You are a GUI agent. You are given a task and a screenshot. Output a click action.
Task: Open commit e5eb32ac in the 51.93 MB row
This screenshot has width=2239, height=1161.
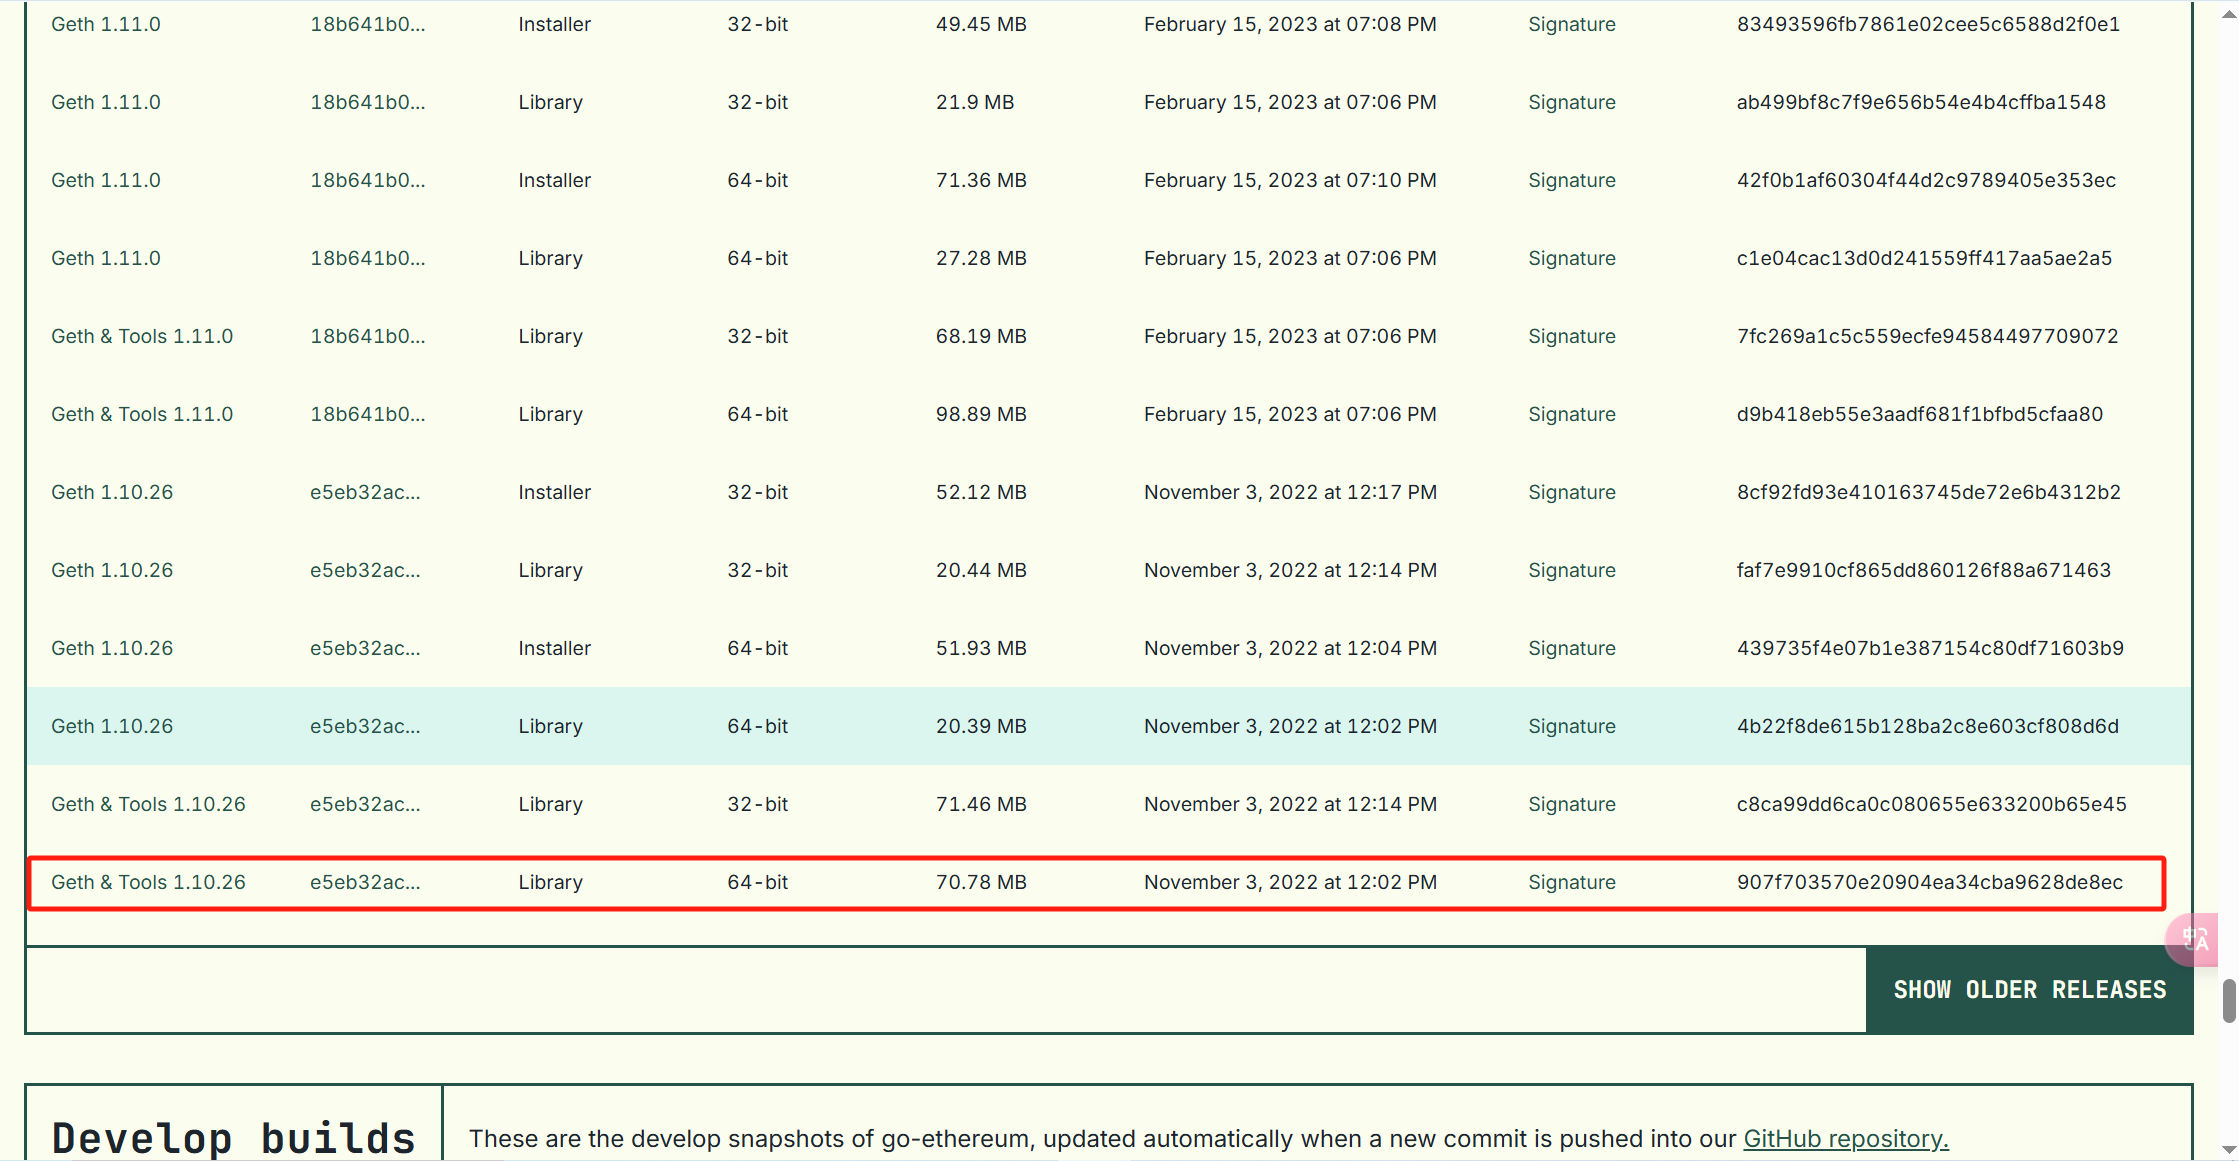(x=365, y=648)
